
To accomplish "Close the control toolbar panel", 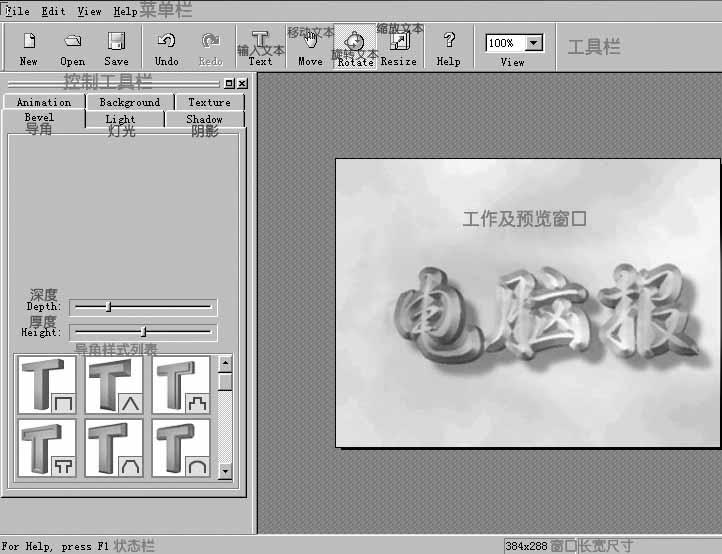I will [x=242, y=83].
